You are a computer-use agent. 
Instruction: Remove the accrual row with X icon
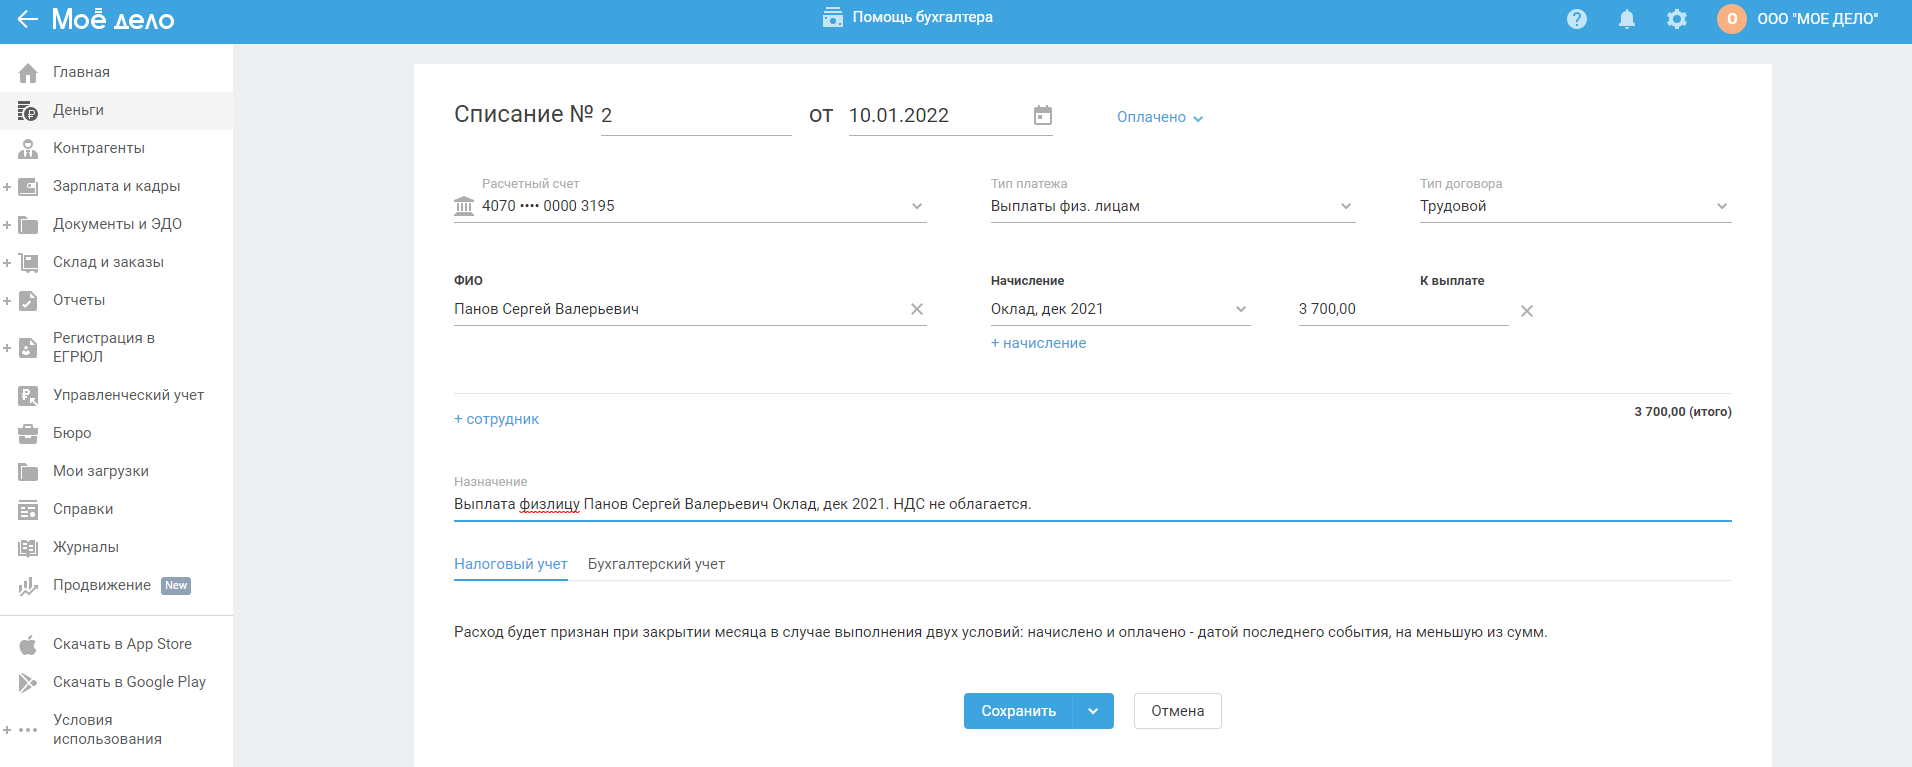1527,311
